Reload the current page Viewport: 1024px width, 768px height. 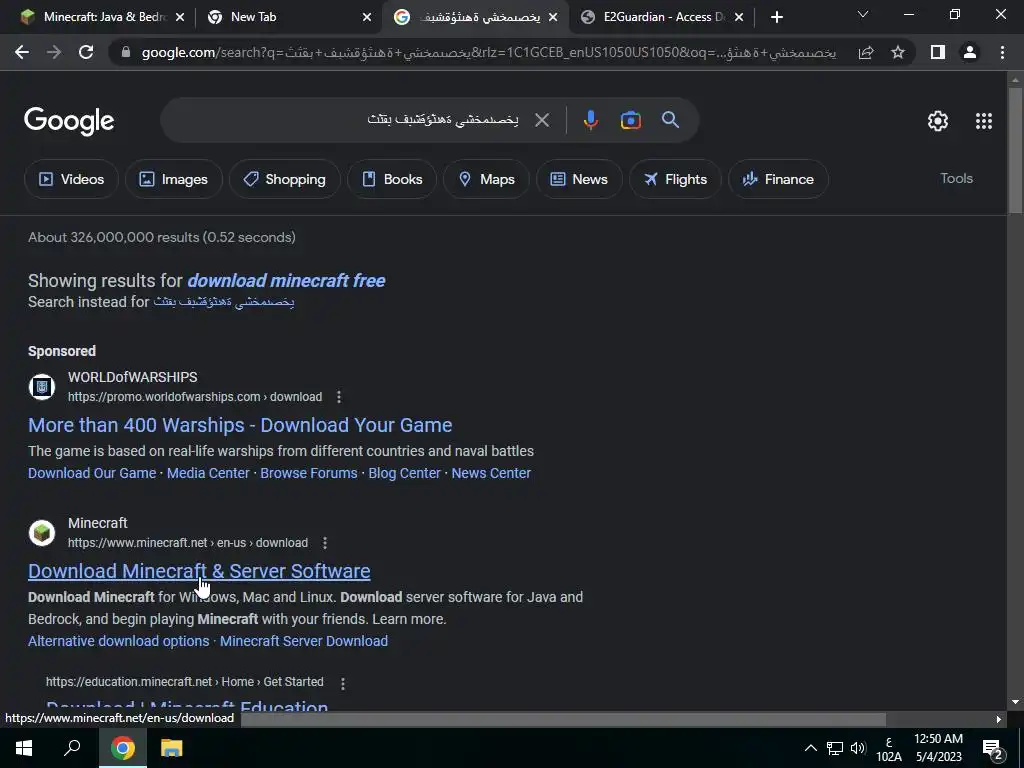point(86,52)
